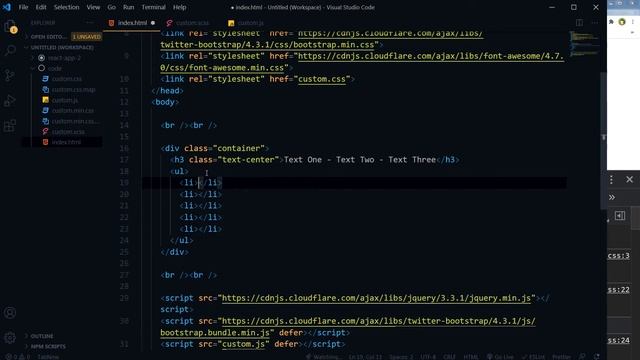
Task: Click CRLF end-of-line setting
Action: (449, 357)
